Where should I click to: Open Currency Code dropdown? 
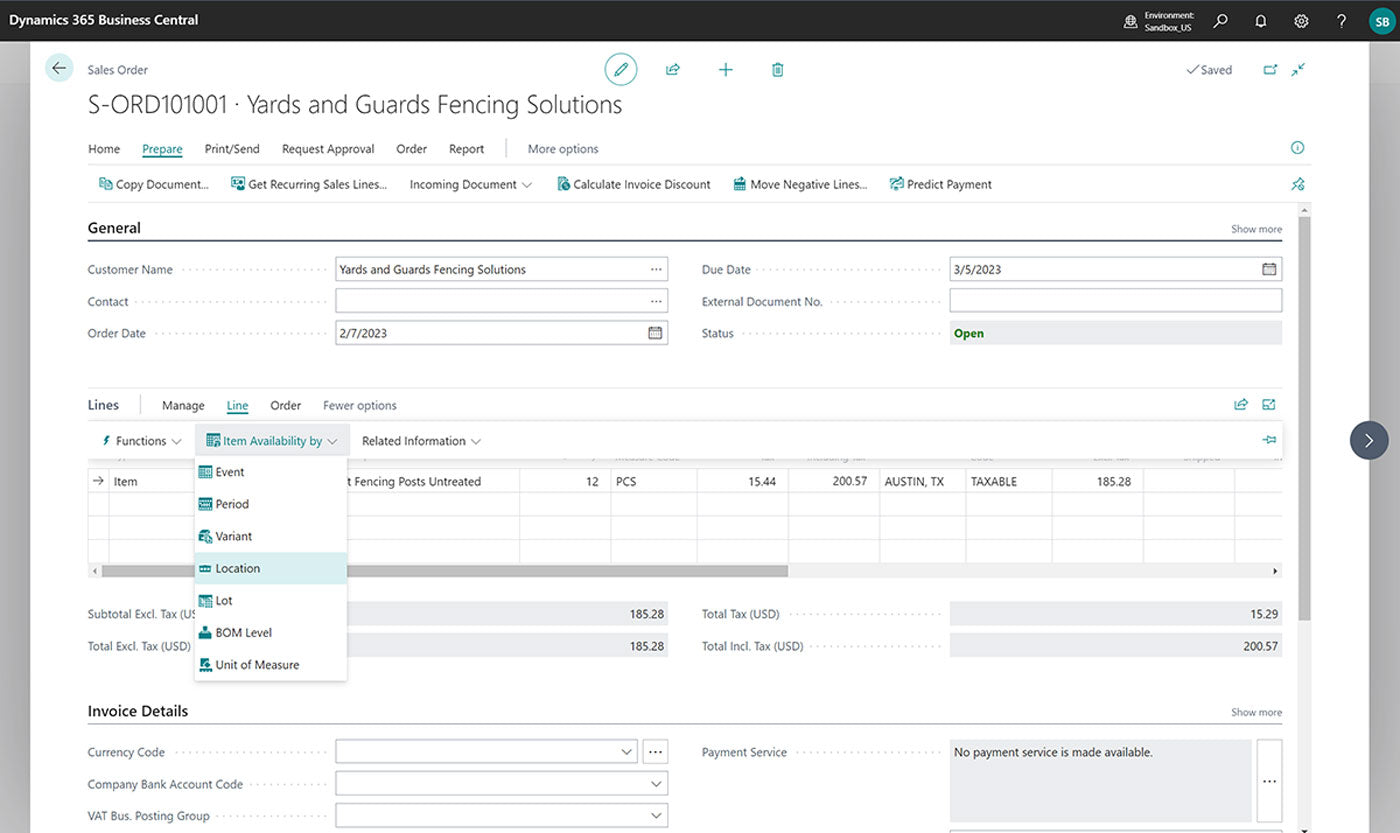click(627, 752)
